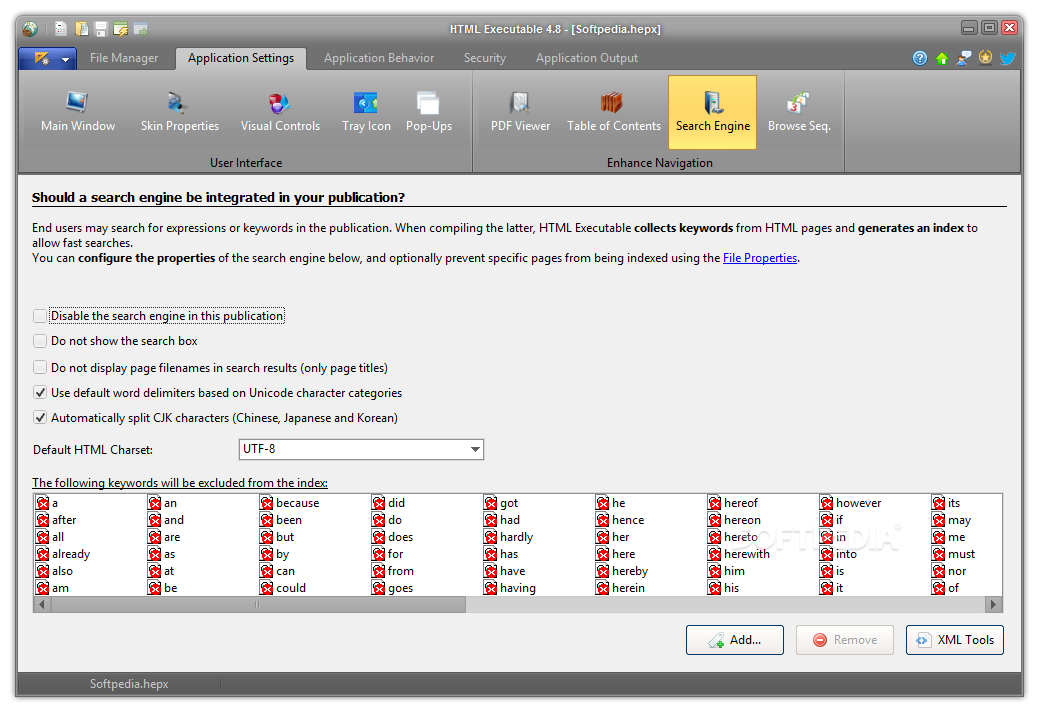
Task: Open PDF Viewer settings
Action: 520,112
